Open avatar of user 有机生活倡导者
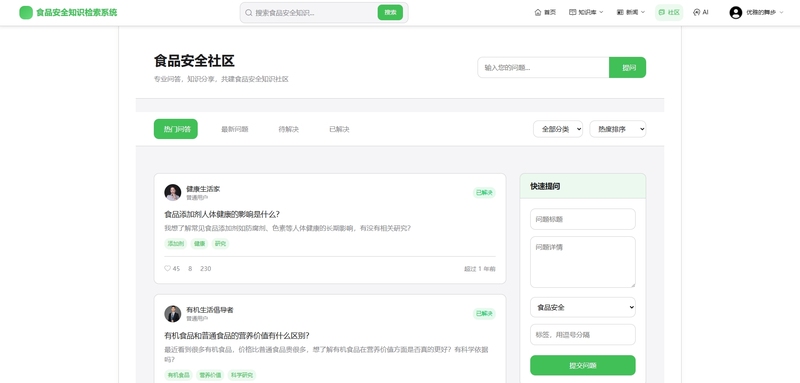This screenshot has width=800, height=383. point(172,314)
